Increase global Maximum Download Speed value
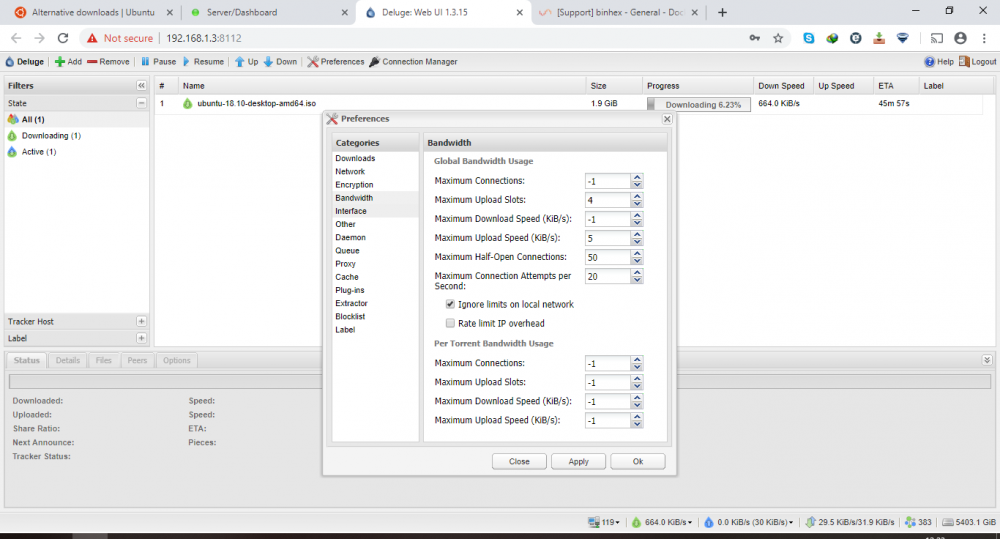Viewport: 1000px width, 539px height. coord(637,216)
